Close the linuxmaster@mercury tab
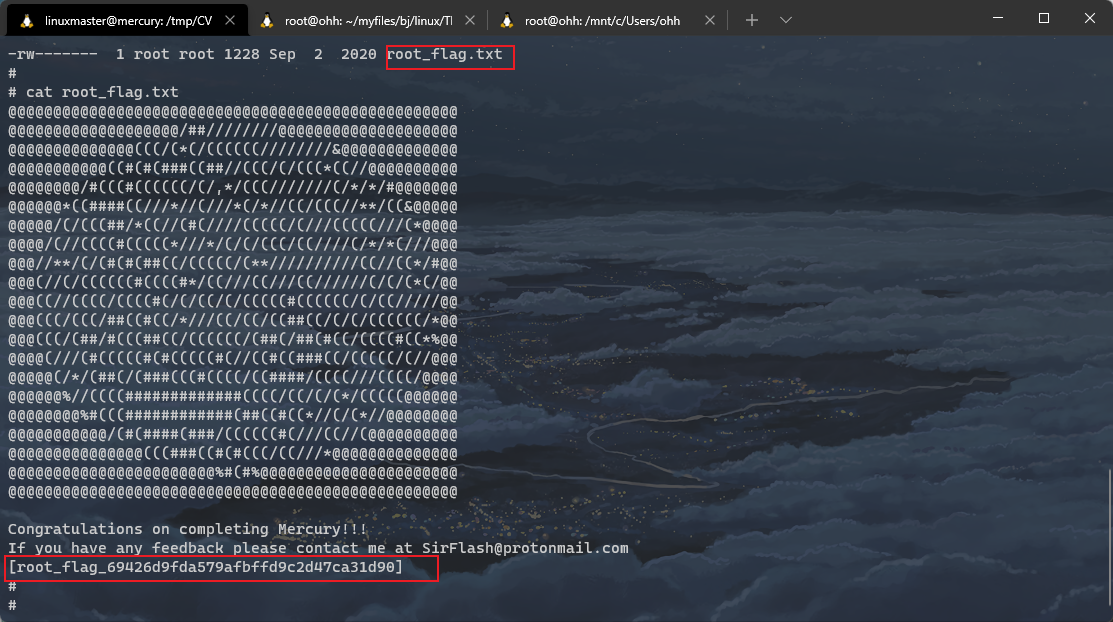 (230, 21)
